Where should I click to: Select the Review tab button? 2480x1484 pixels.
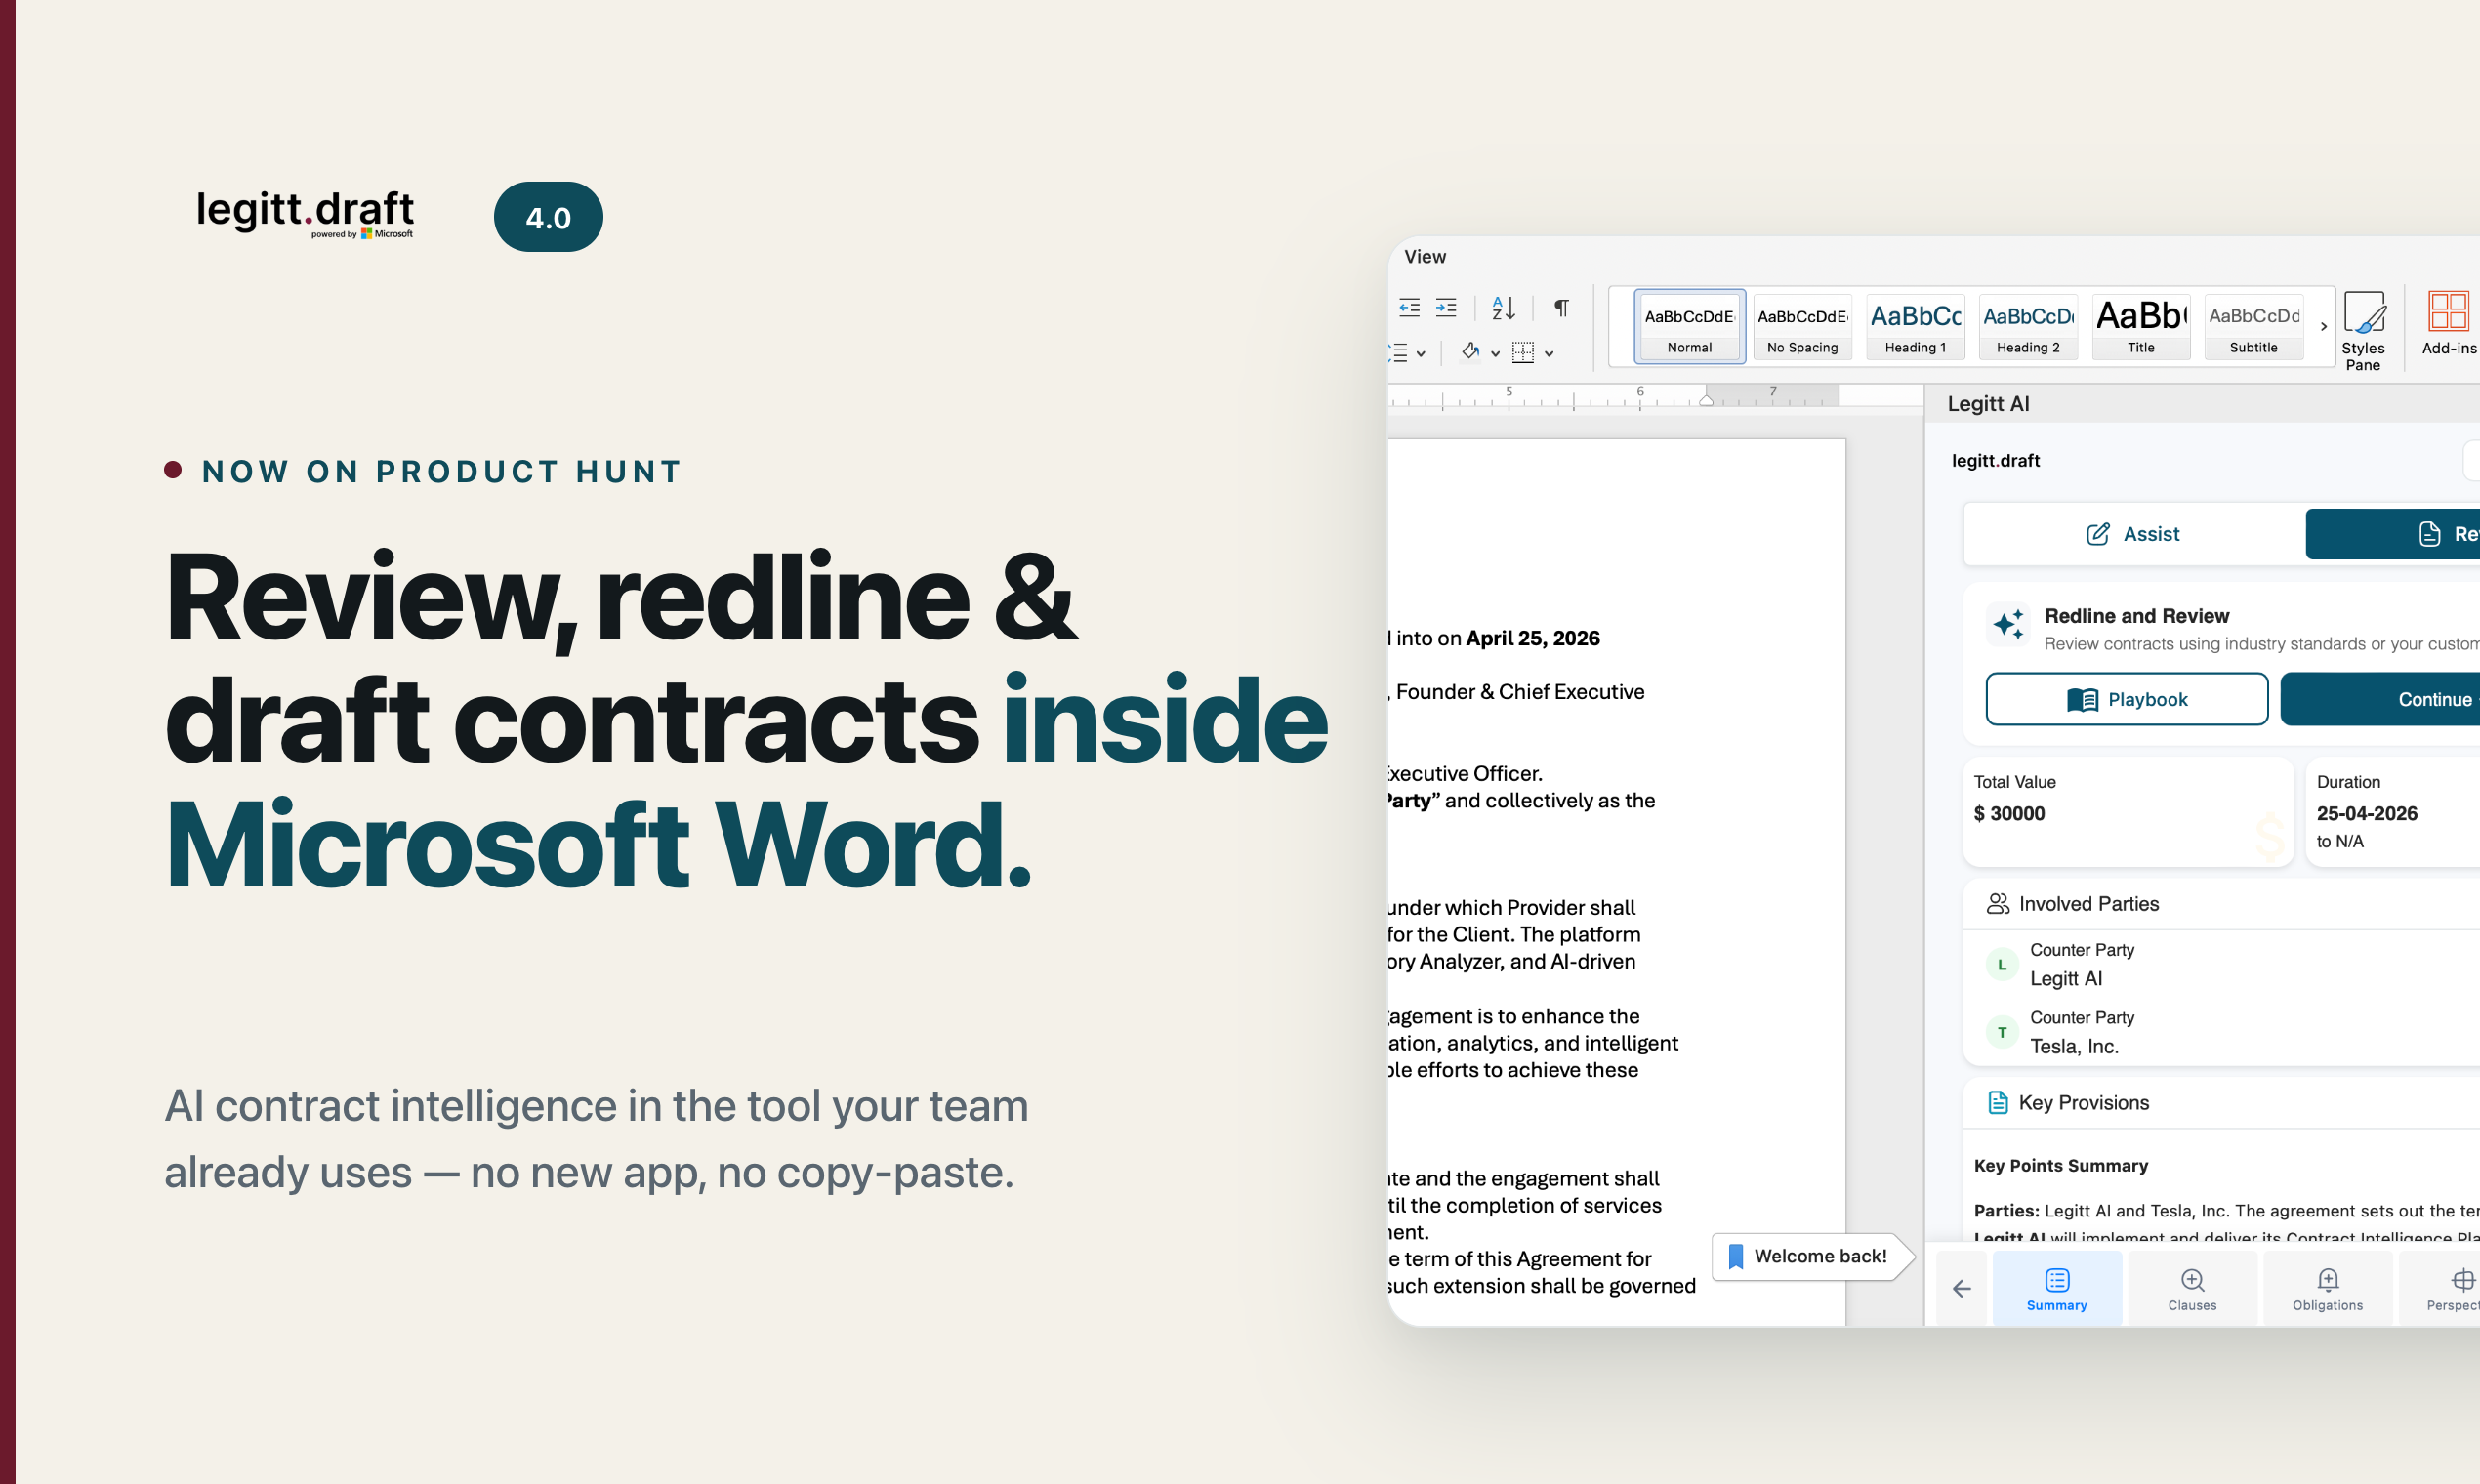[x=2393, y=534]
